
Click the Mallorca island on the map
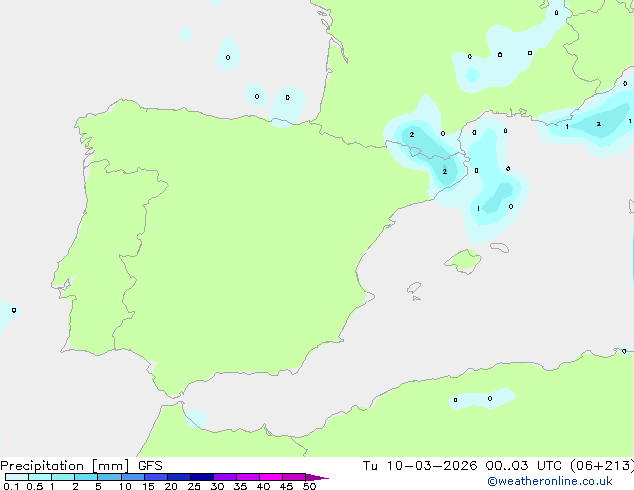(x=463, y=261)
